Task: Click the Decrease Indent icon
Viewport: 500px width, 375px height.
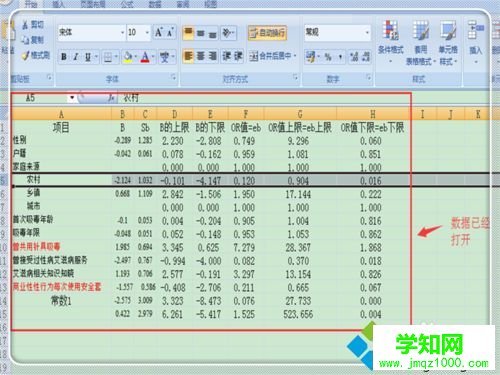Action: pos(227,56)
